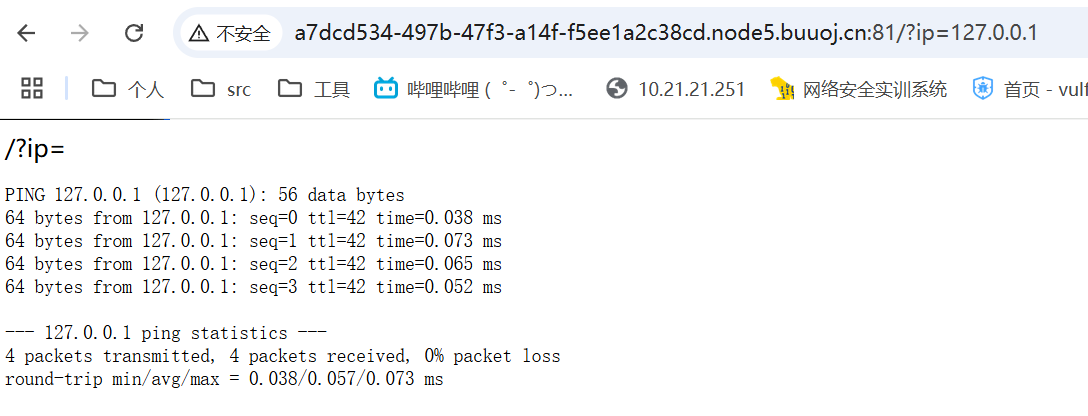Focus the address bar URL text

tap(665, 33)
